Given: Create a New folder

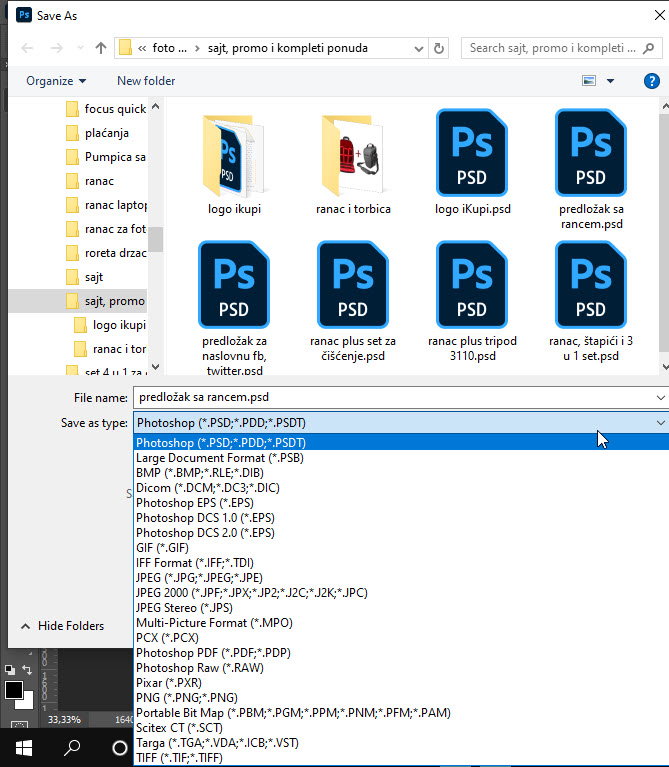Looking at the screenshot, I should [x=146, y=81].
